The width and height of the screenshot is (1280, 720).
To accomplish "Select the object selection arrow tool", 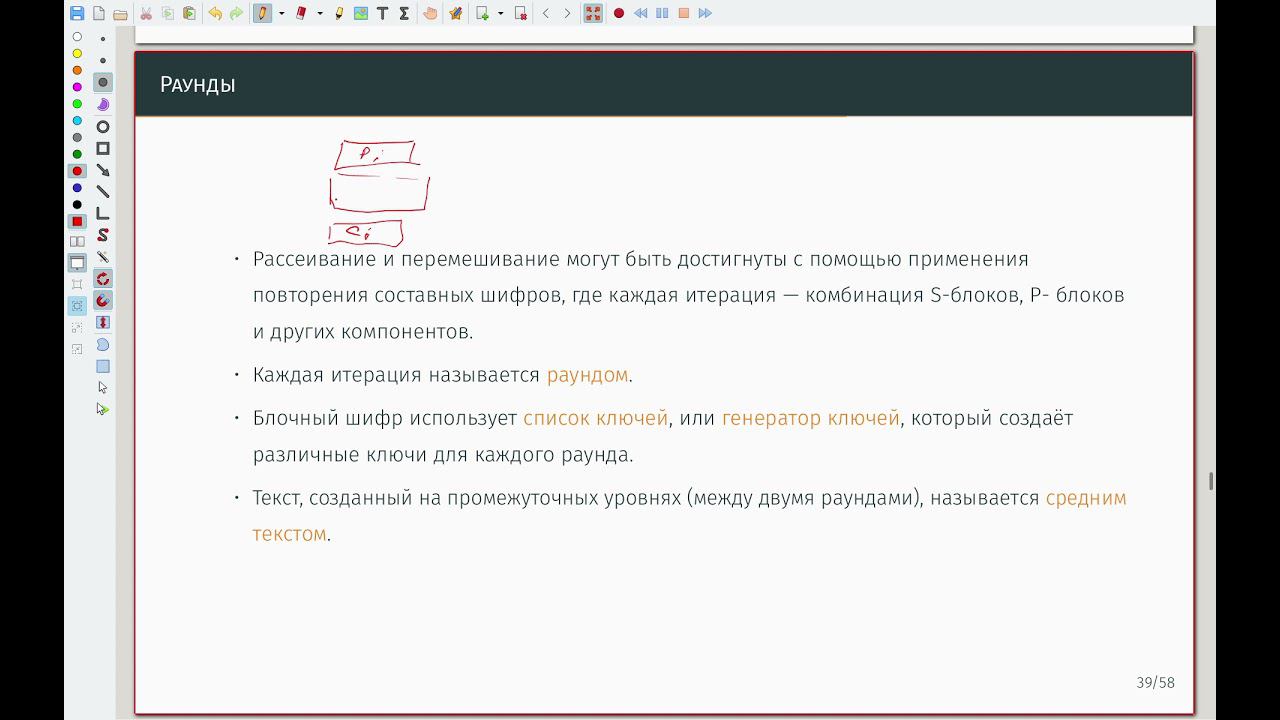I will pyautogui.click(x=103, y=387).
